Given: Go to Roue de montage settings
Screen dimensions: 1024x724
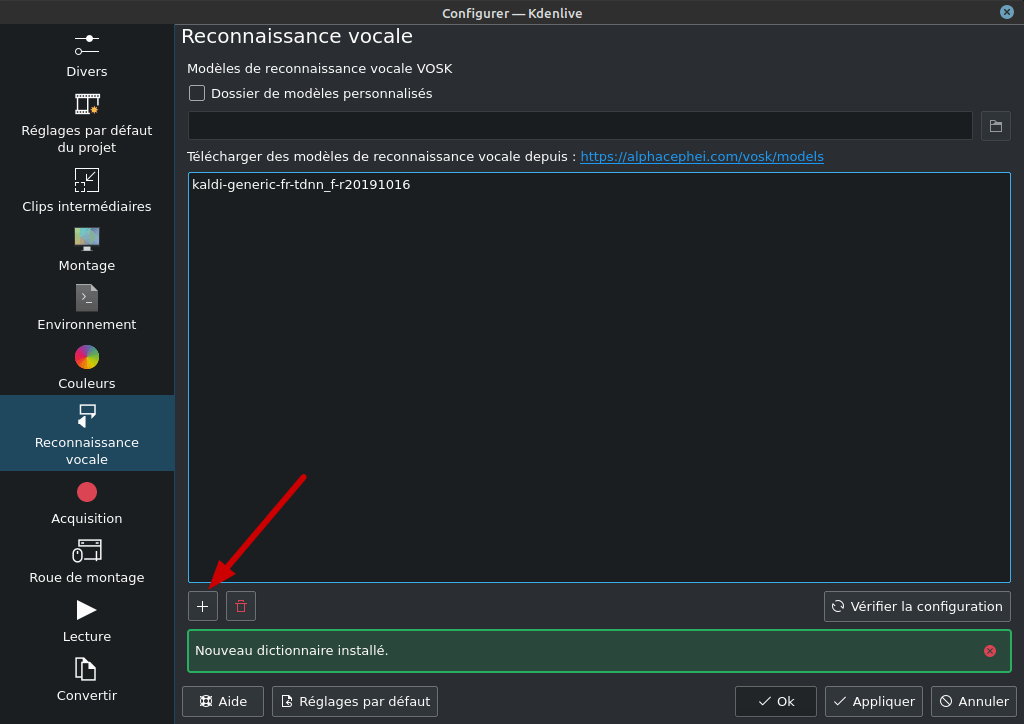Looking at the screenshot, I should 87,561.
